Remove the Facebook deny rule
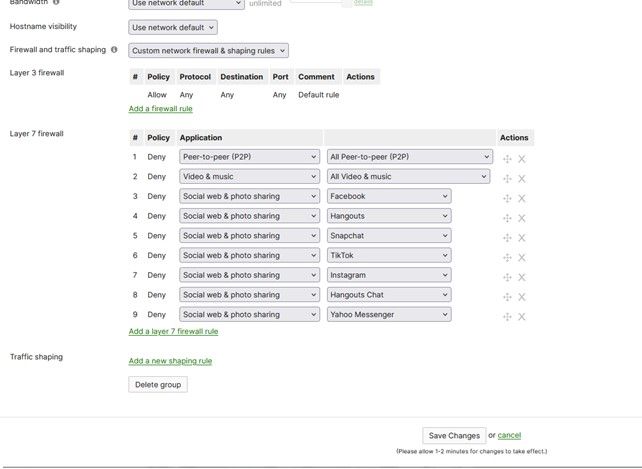Screen dimensions: 642x469 coord(521,198)
